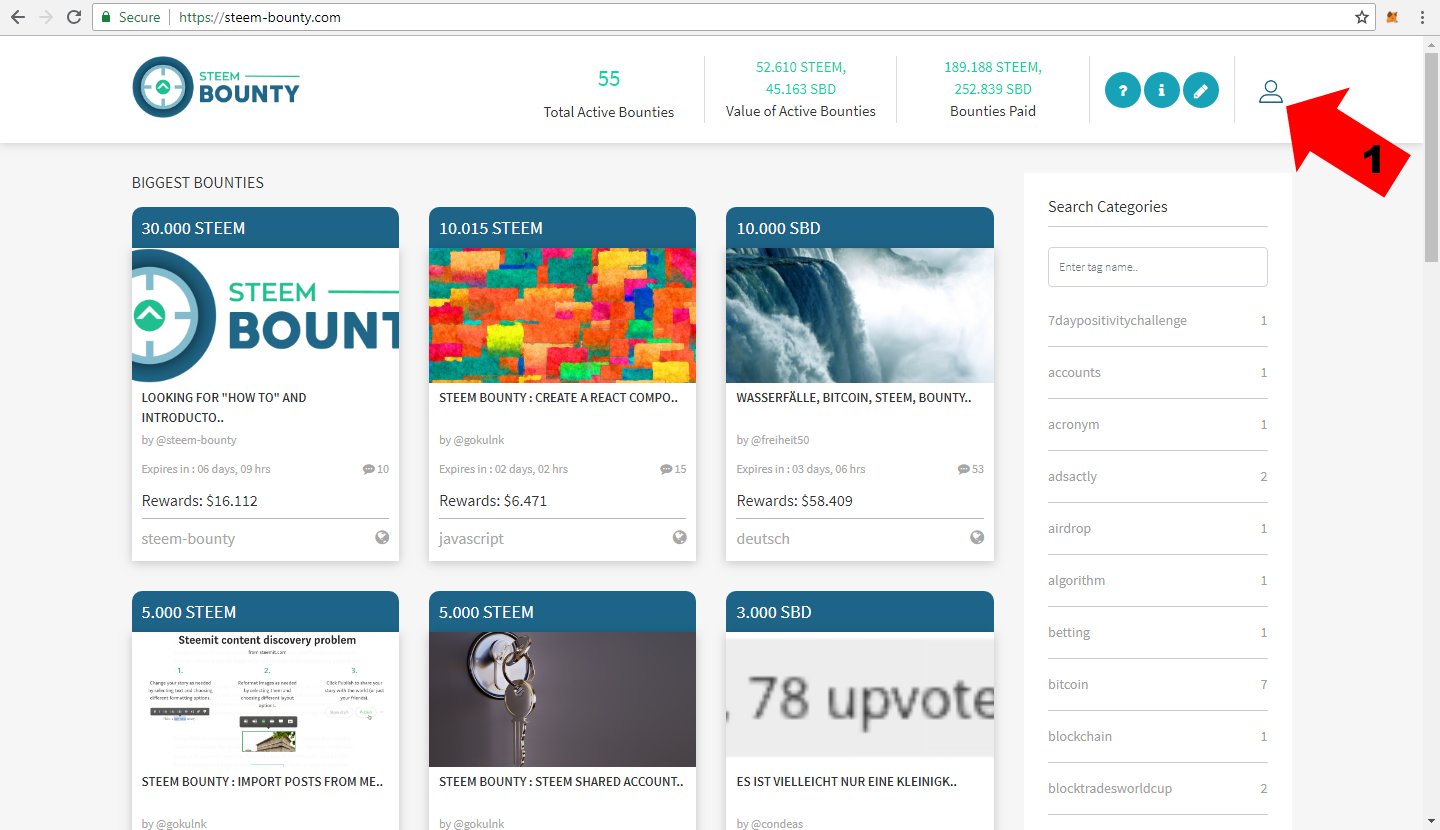Screen dimensions: 1440x830
Task: Open the question mark help icon
Action: pos(1123,91)
